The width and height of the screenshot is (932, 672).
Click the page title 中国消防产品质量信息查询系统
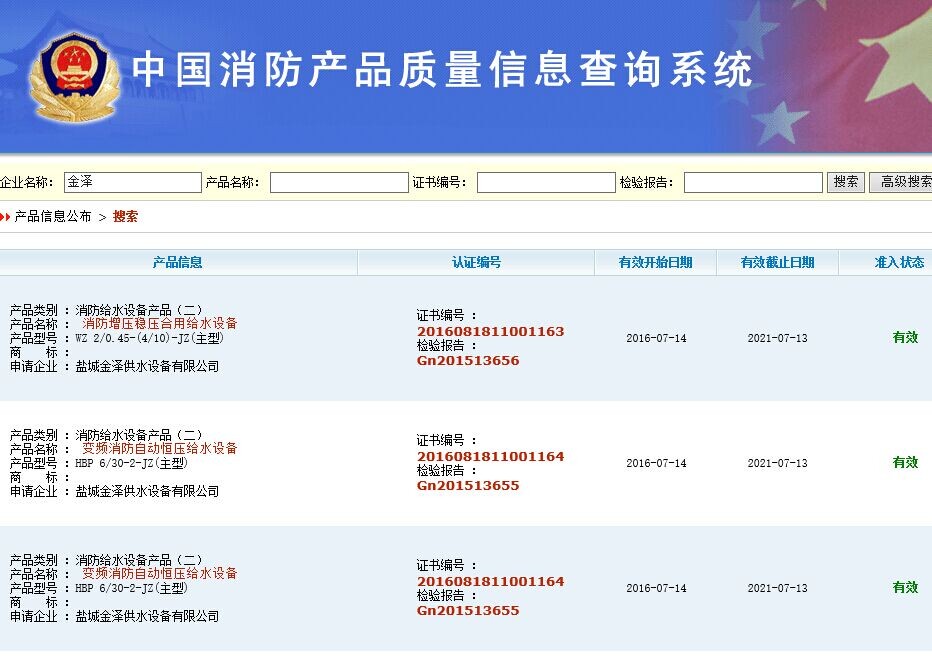tap(442, 70)
